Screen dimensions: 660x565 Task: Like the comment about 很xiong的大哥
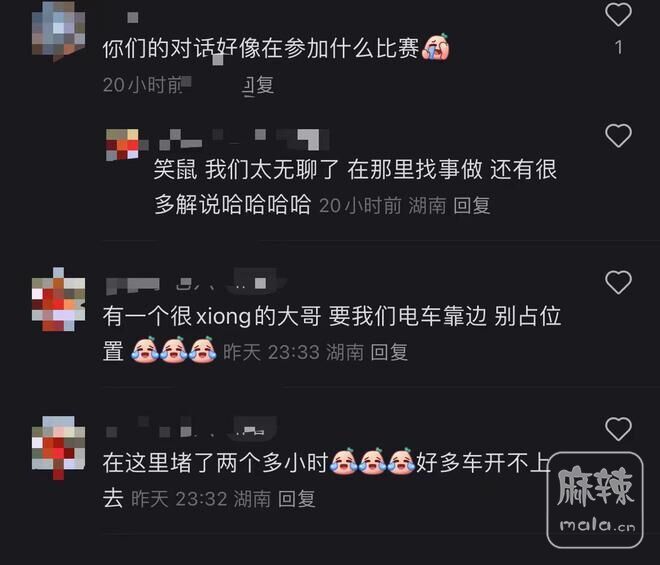(618, 282)
